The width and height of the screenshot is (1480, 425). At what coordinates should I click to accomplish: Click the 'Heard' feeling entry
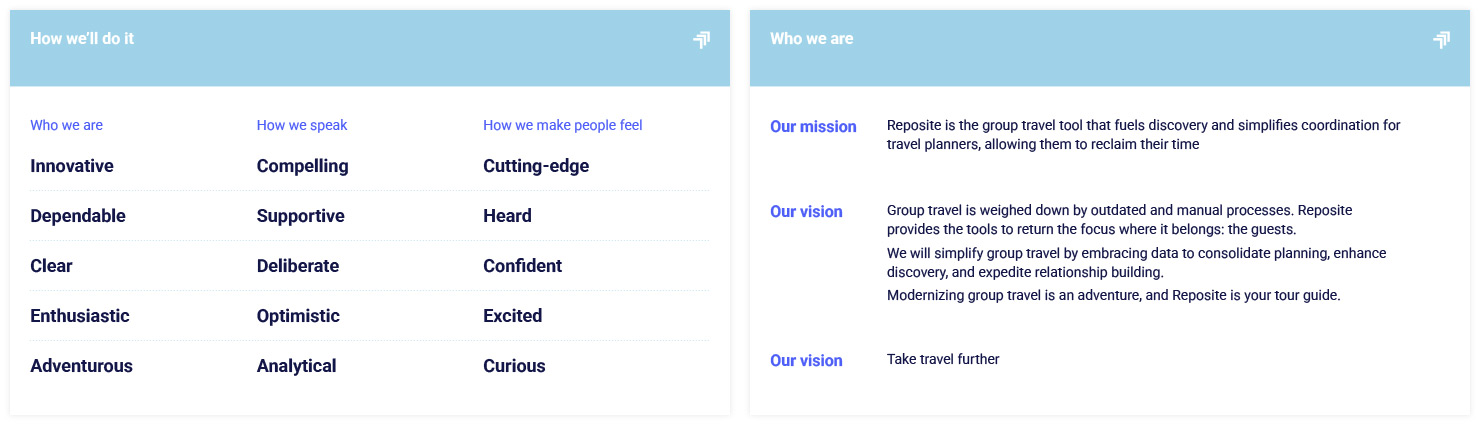[x=507, y=216]
